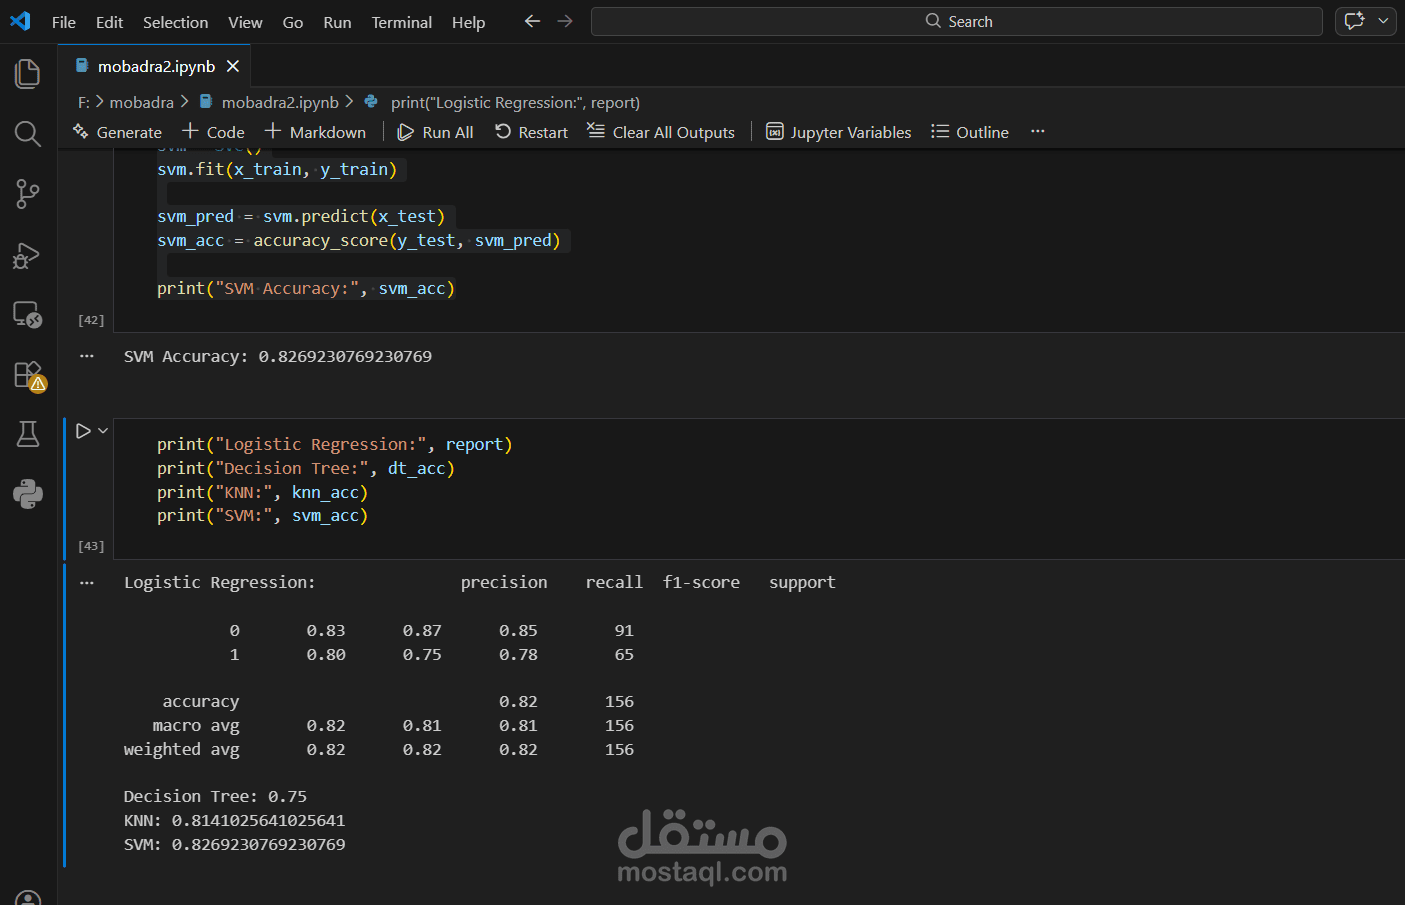This screenshot has width=1405, height=905.
Task: Go back with the left arrow
Action: pyautogui.click(x=532, y=21)
